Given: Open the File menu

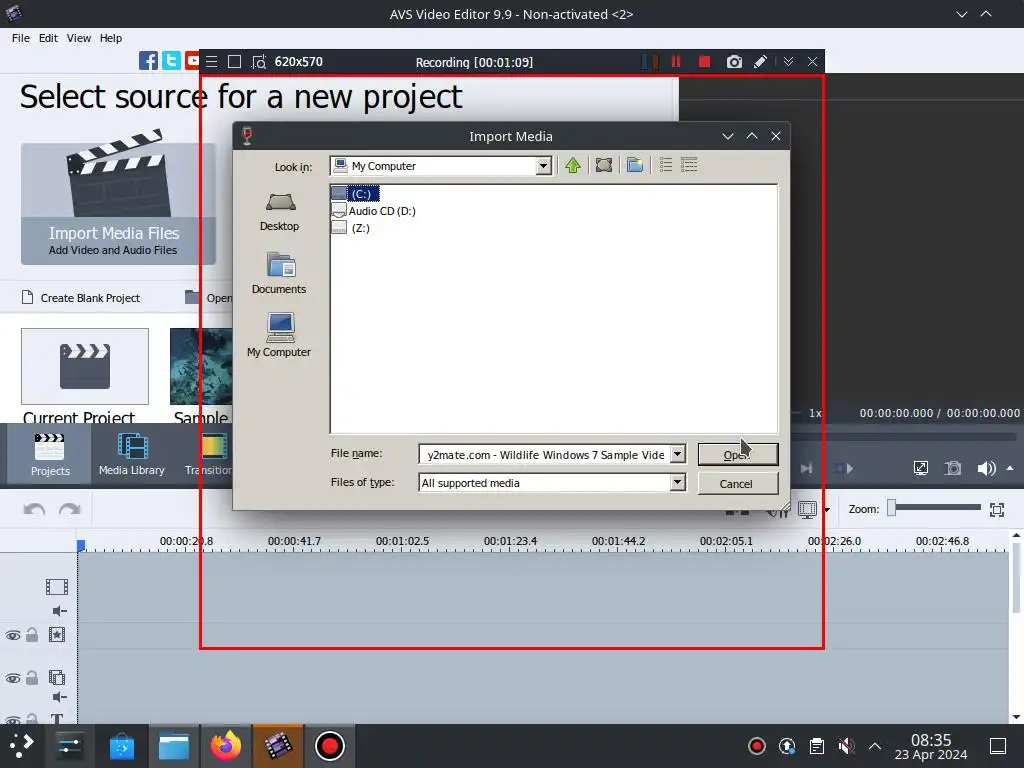Looking at the screenshot, I should [x=21, y=38].
